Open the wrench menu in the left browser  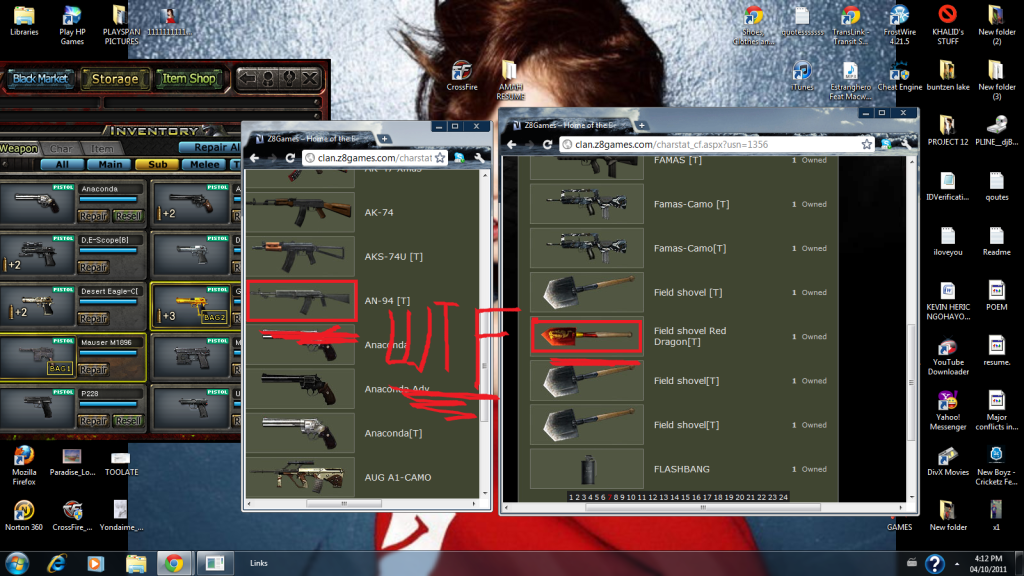(x=480, y=157)
